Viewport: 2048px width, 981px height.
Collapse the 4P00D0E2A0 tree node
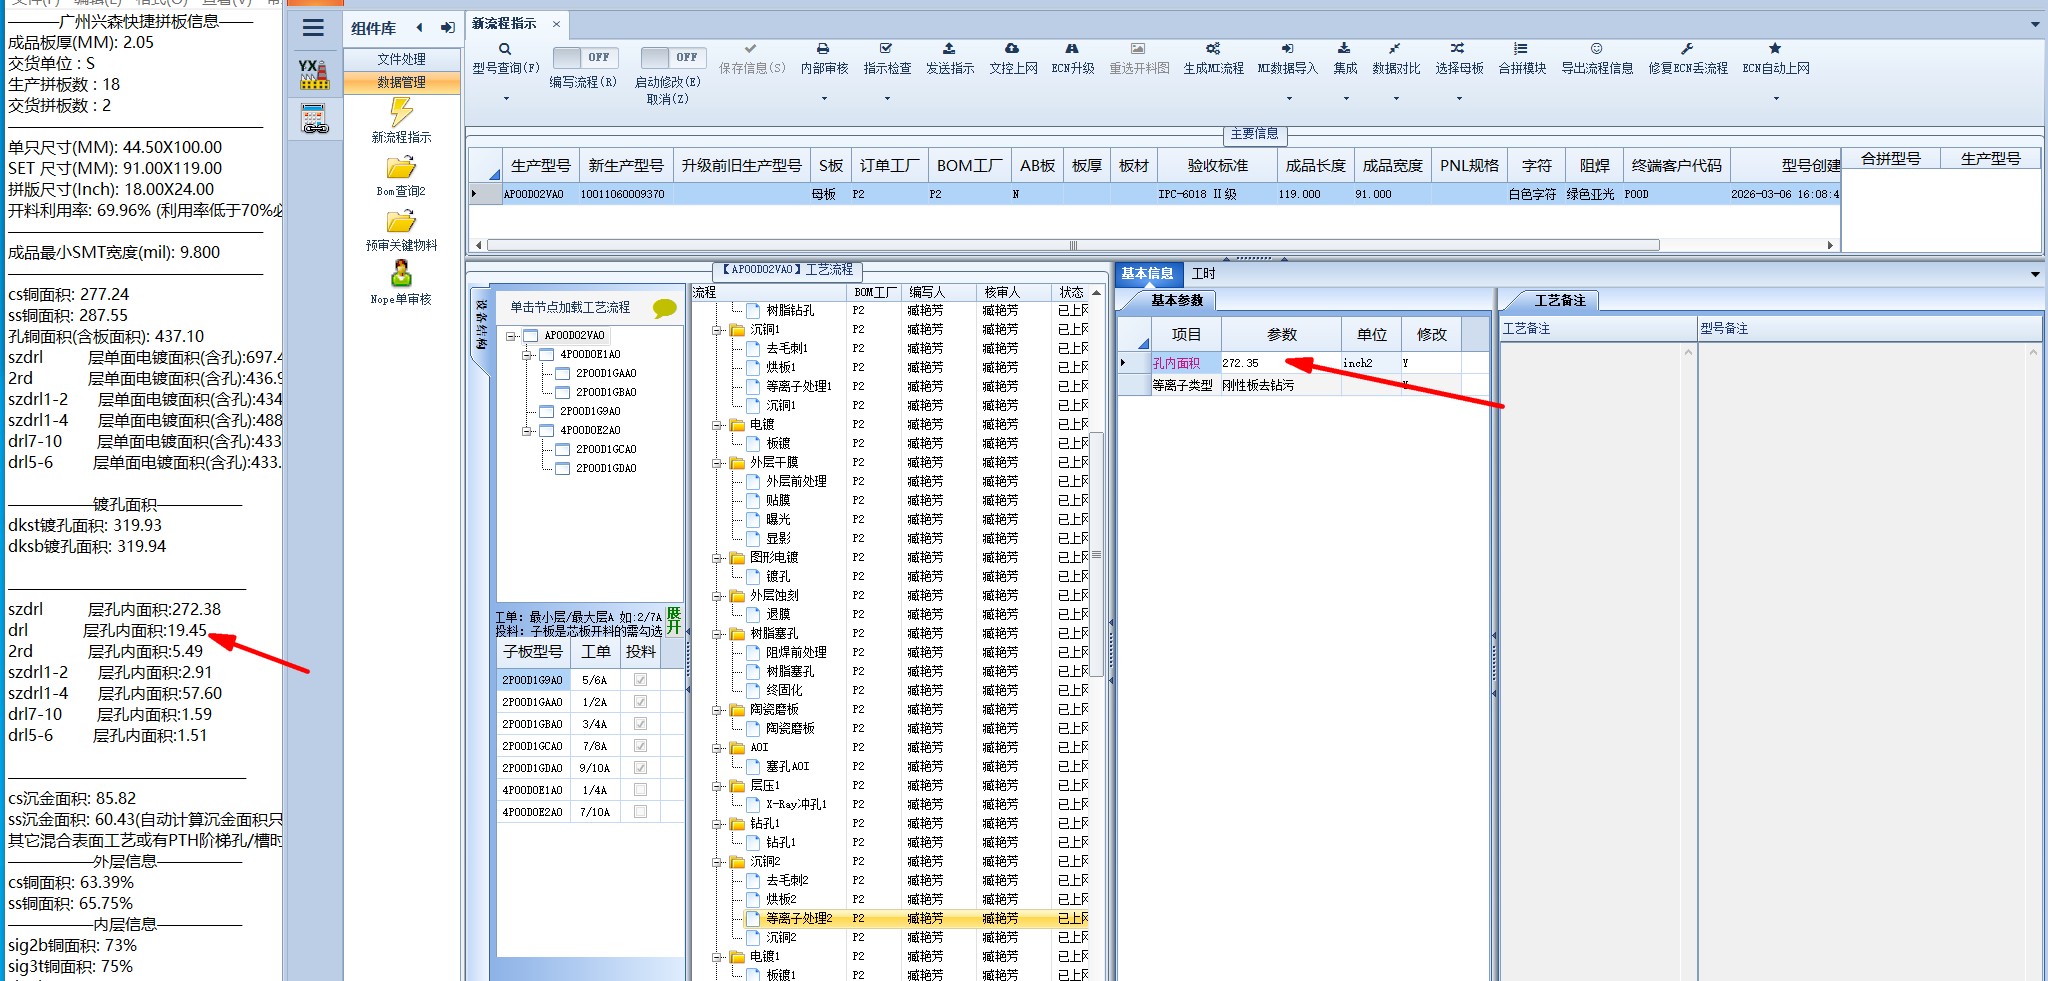pyautogui.click(x=527, y=431)
